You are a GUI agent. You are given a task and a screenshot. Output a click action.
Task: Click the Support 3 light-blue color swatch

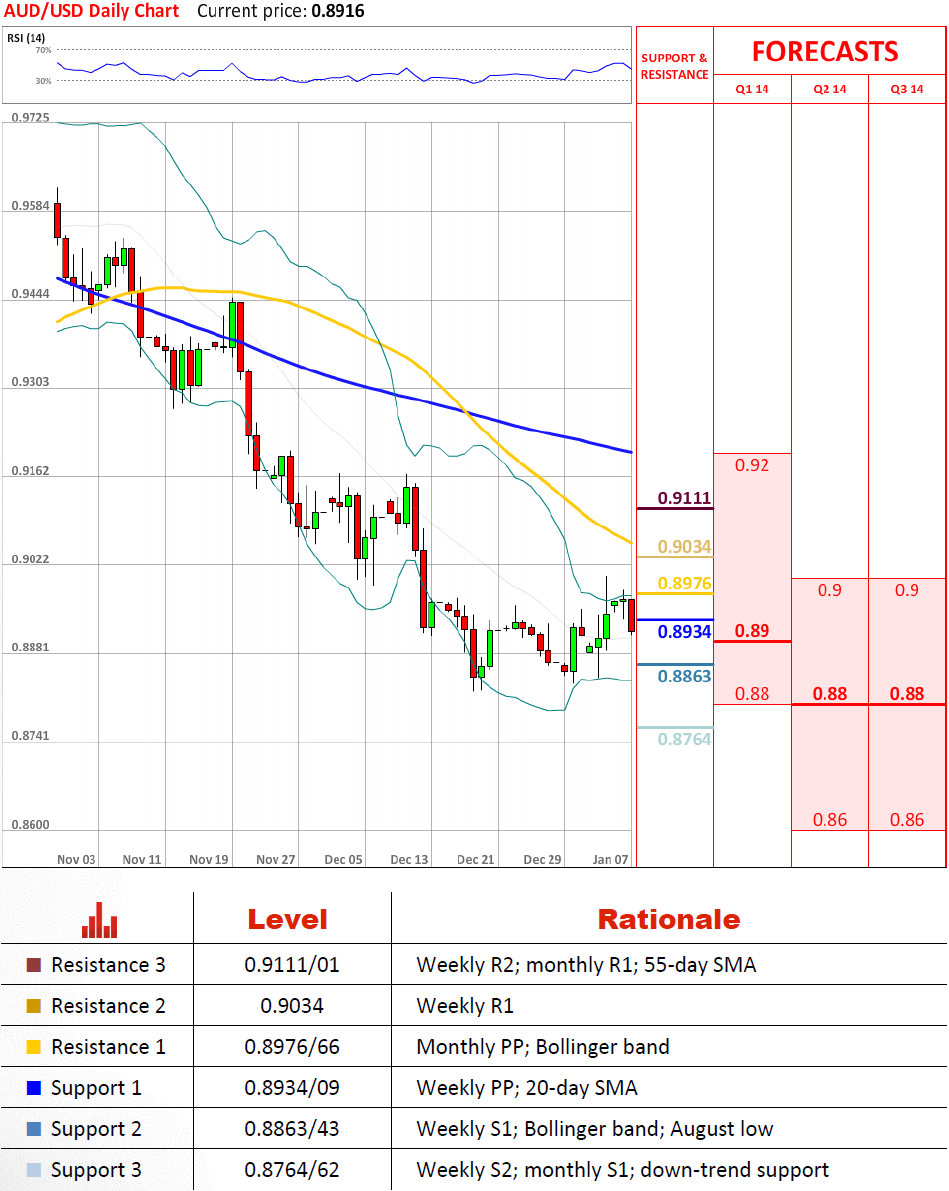[x=33, y=1170]
